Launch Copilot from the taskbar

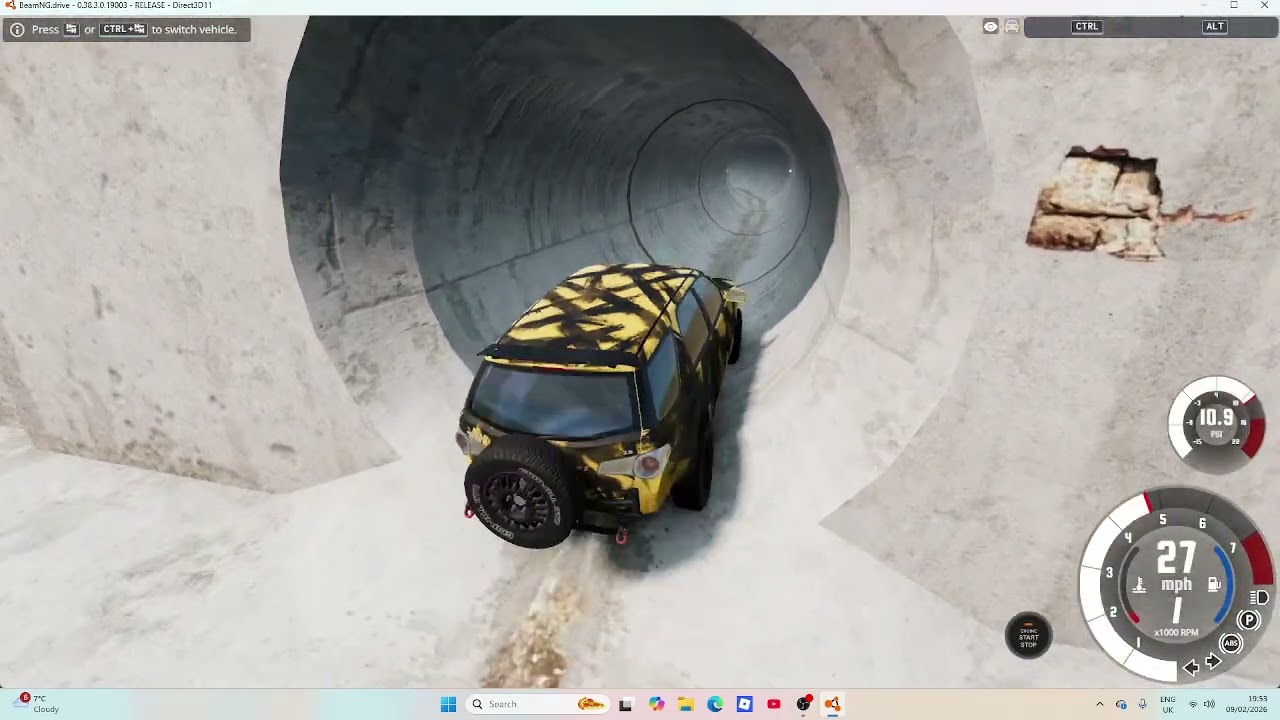(656, 704)
